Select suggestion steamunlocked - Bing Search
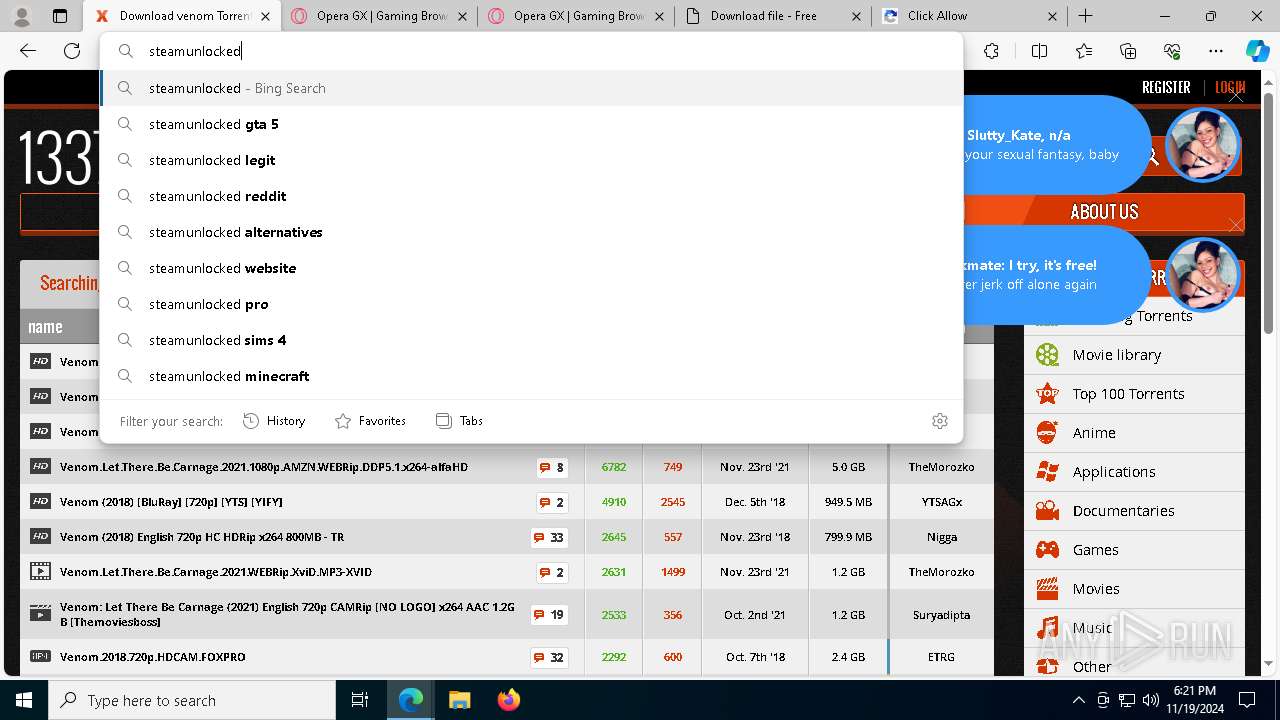Image resolution: width=1280 pixels, height=720 pixels. click(x=531, y=88)
